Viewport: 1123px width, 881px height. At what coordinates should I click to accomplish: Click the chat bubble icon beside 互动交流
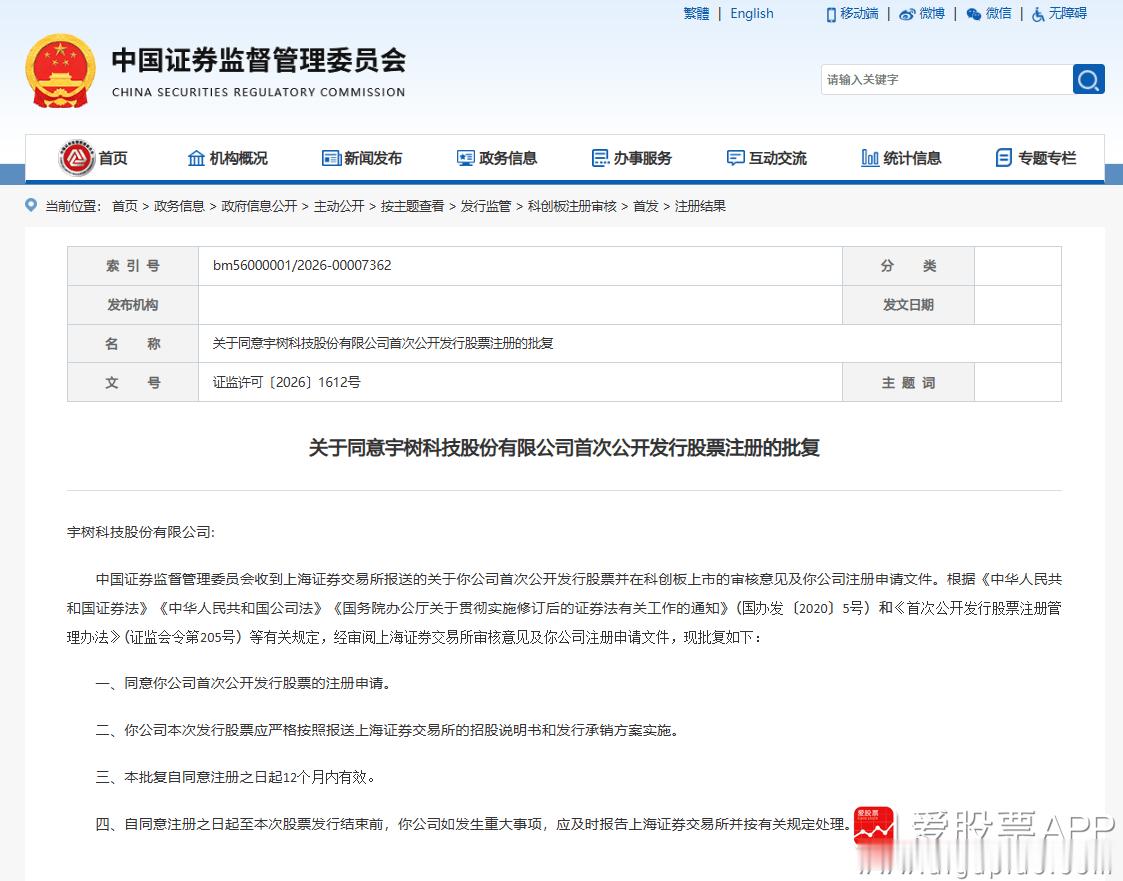tap(736, 158)
